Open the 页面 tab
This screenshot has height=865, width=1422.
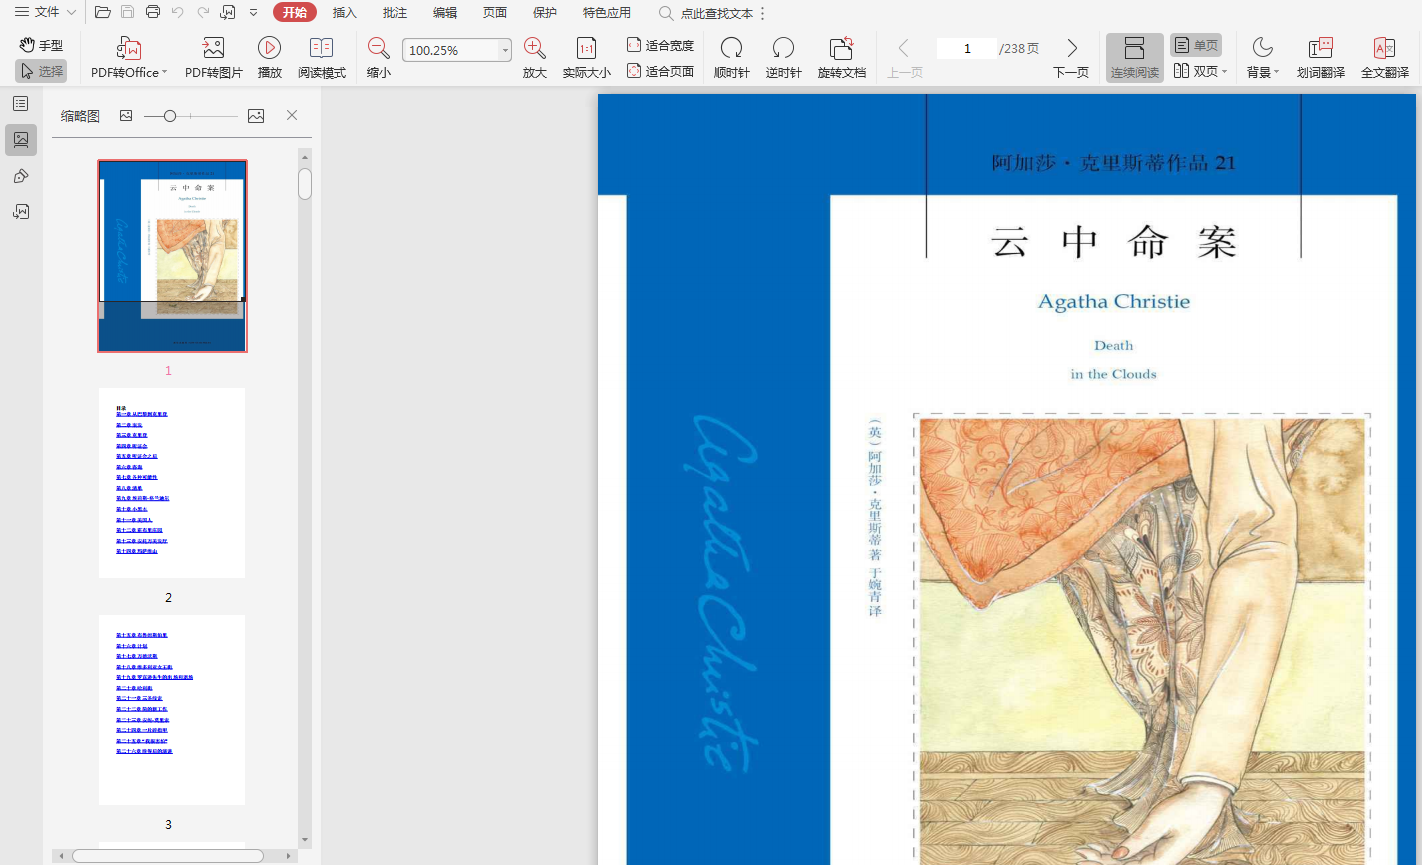(495, 12)
